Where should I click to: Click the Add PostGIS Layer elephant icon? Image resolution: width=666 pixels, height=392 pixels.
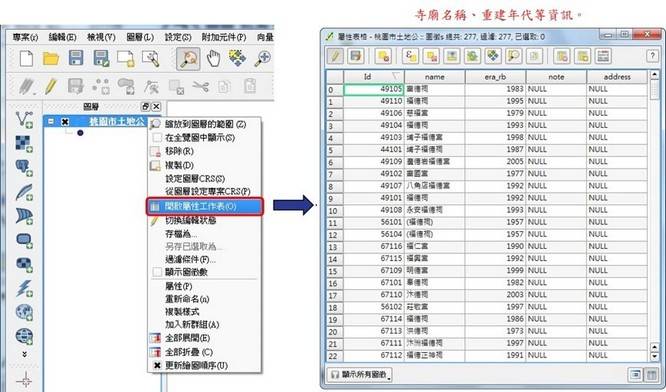24,167
